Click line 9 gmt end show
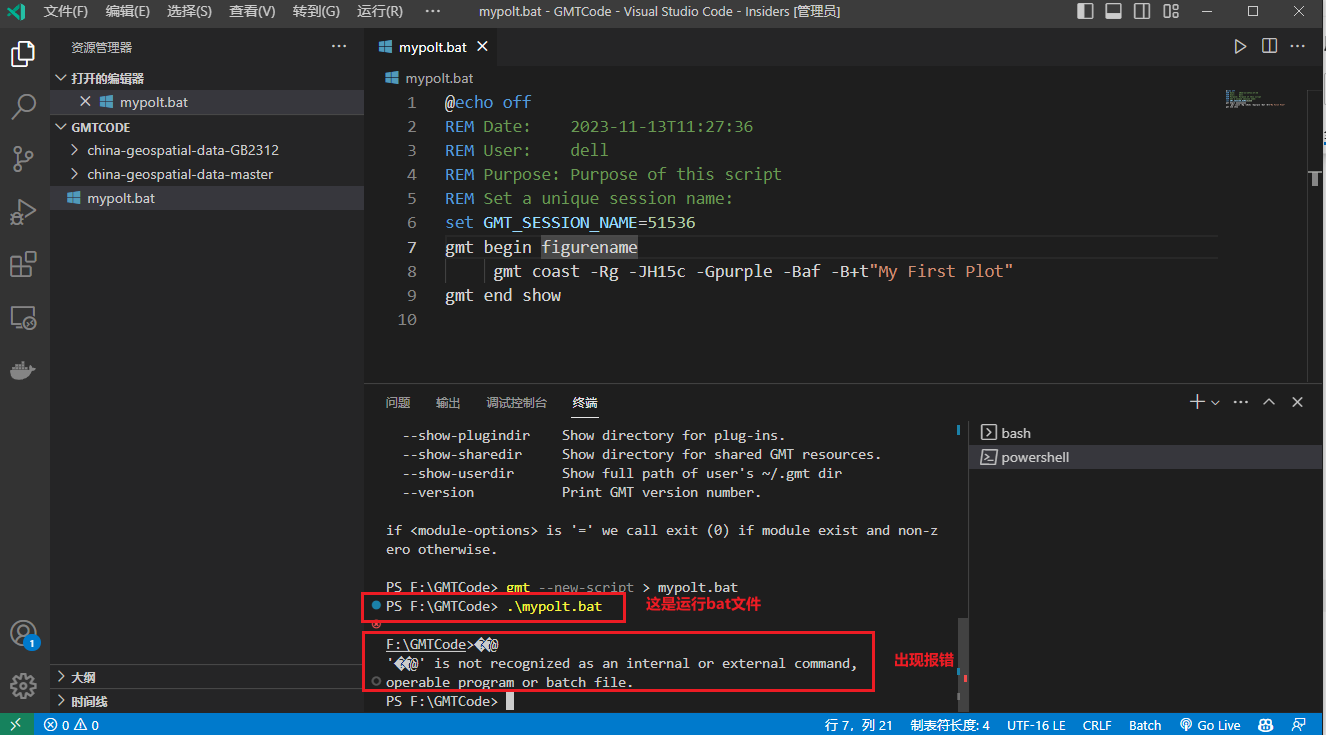 tap(503, 295)
